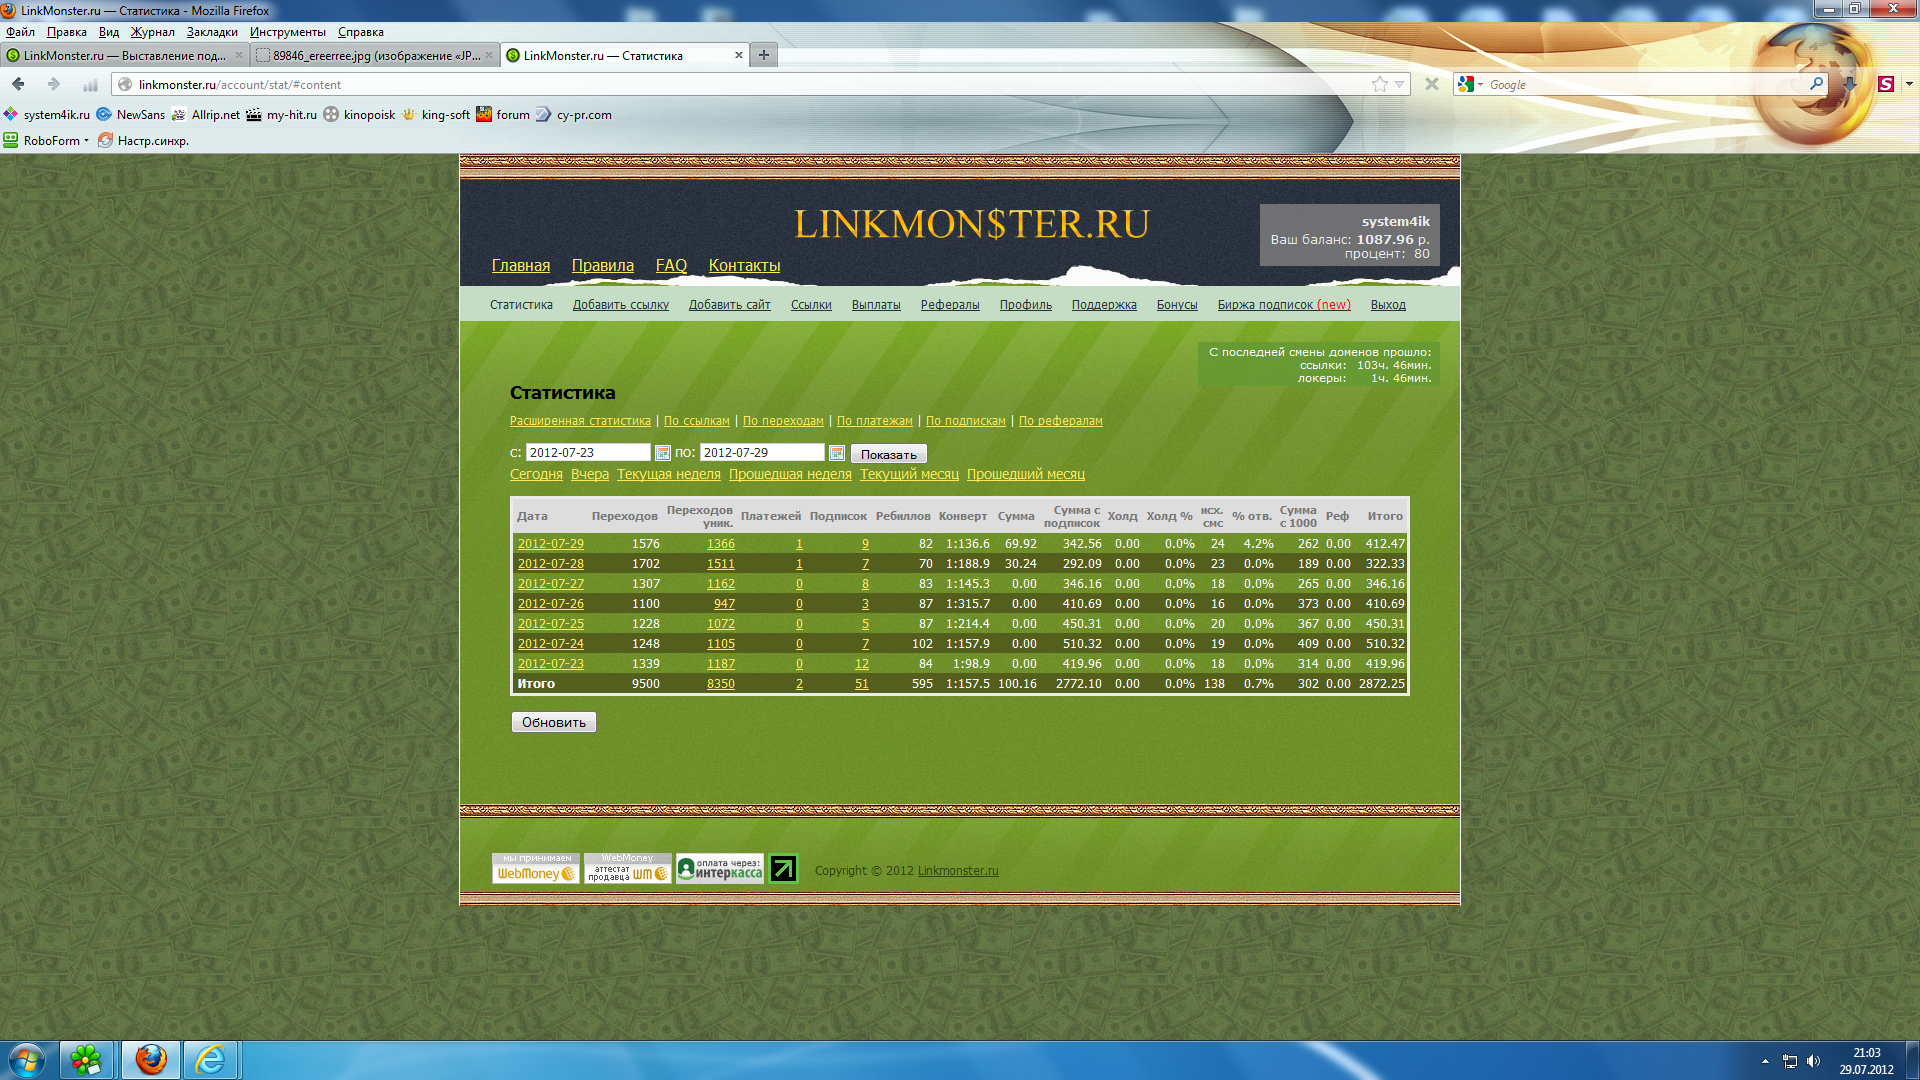Screen dimensions: 1920x1080
Task: Open the Linkmonster.ru copyright link
Action: pyautogui.click(x=958, y=871)
